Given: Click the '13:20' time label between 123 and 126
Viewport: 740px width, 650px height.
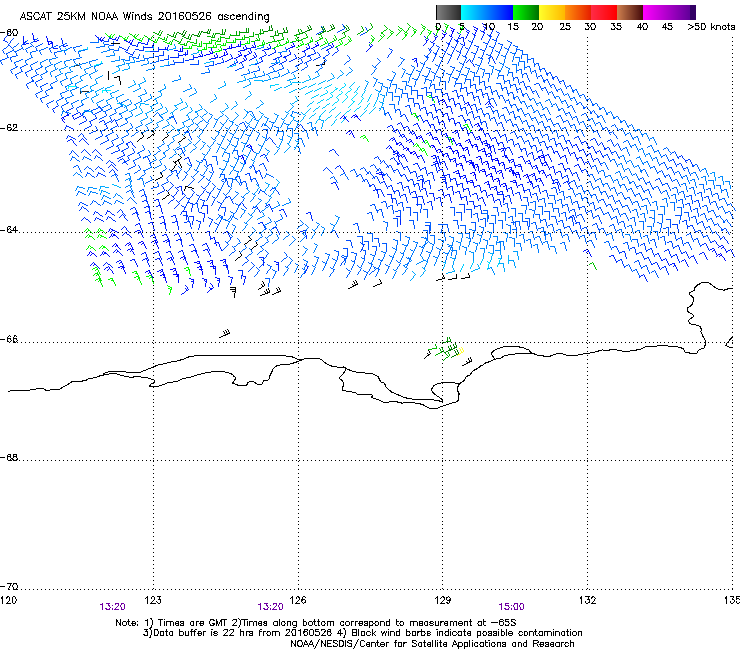Looking at the screenshot, I should (270, 607).
